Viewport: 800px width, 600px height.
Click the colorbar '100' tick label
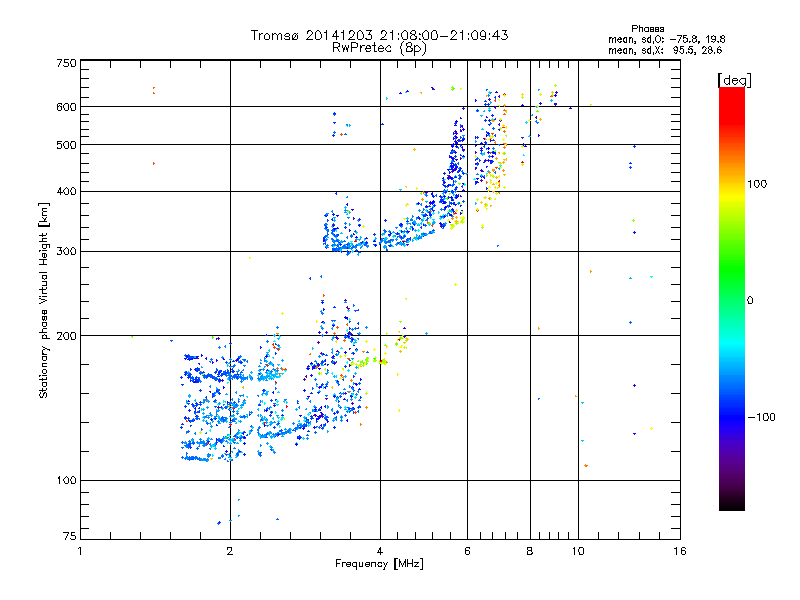coord(757,184)
